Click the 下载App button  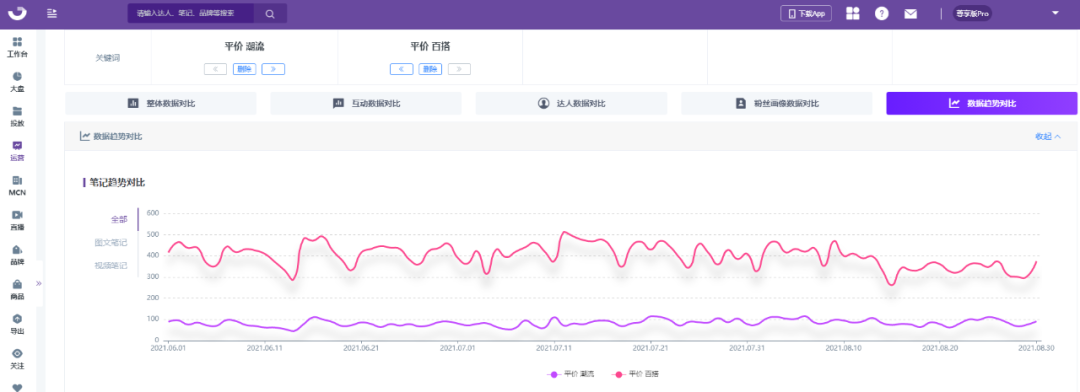click(806, 14)
